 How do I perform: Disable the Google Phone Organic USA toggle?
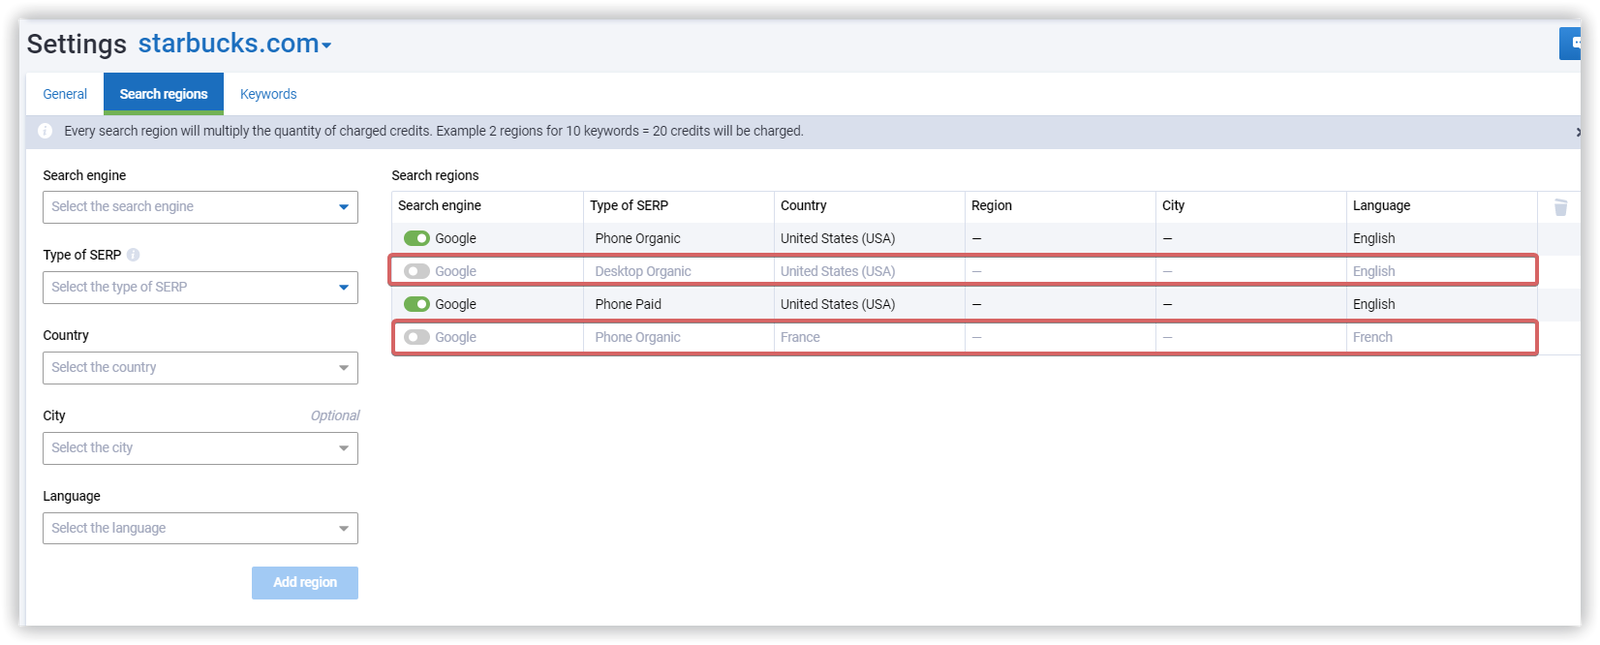(x=417, y=238)
